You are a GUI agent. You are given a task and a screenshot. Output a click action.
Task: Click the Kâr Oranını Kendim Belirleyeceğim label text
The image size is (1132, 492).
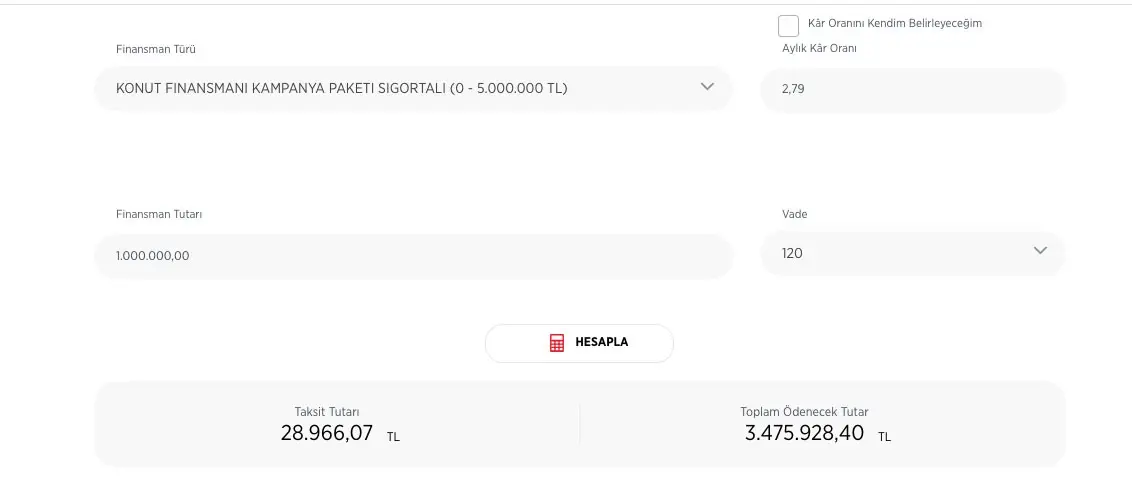coord(894,23)
